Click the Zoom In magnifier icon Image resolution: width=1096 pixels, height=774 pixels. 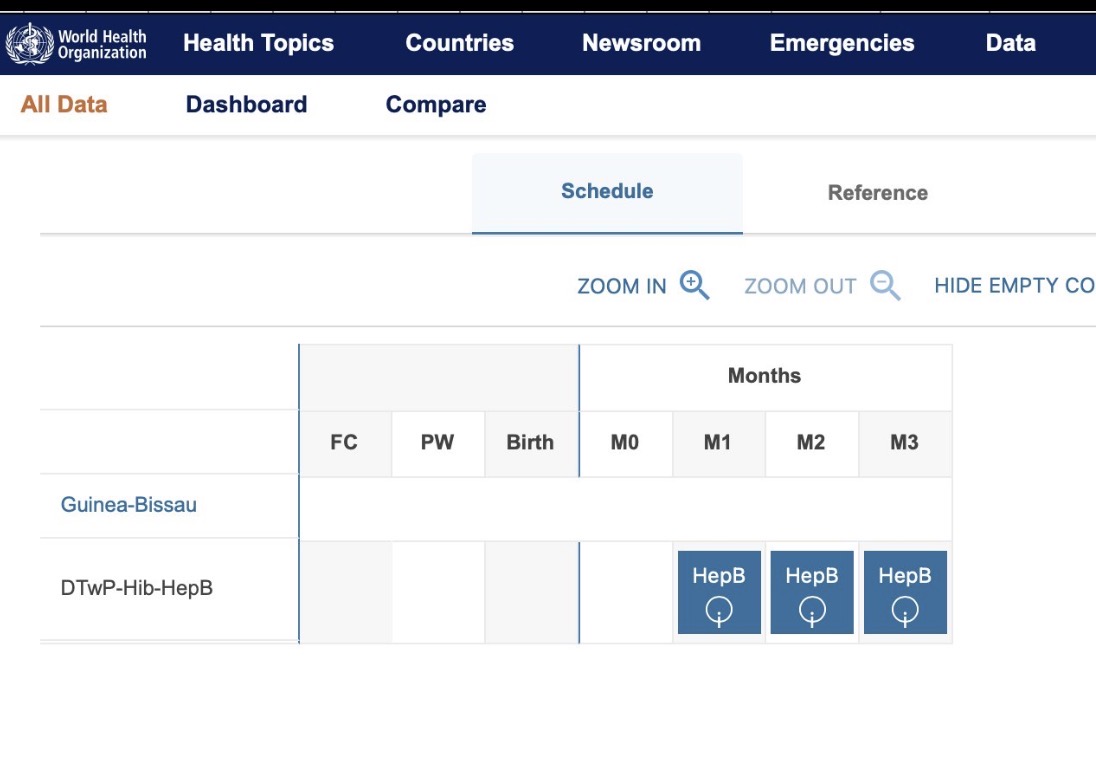tap(694, 285)
